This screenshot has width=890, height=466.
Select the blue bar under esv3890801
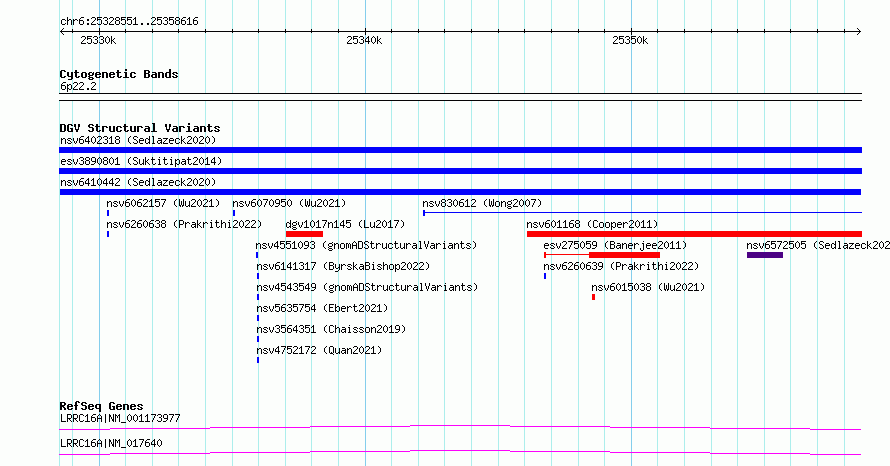pos(460,171)
